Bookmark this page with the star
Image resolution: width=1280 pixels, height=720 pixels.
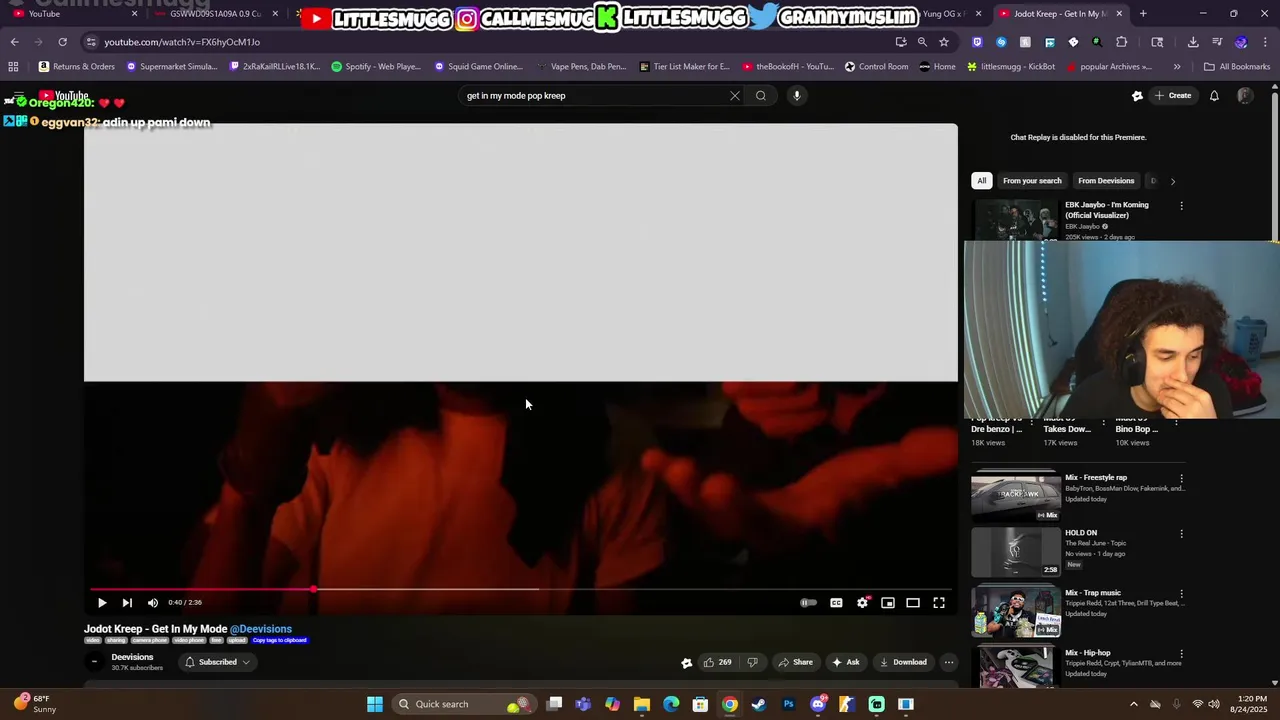pyautogui.click(x=944, y=42)
